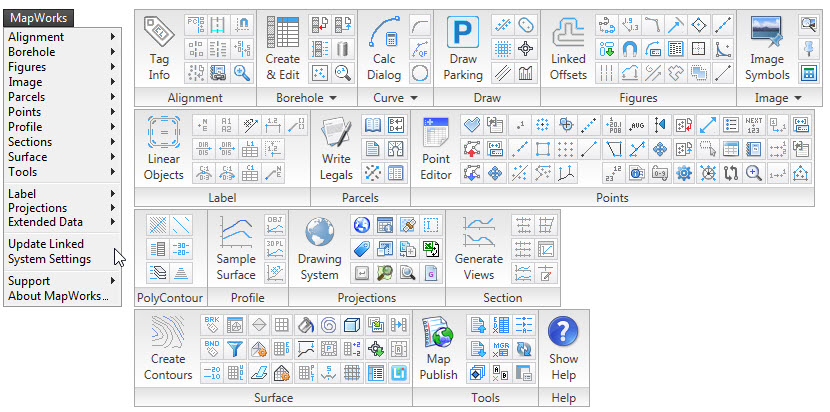Click the Show Help button

(x=563, y=348)
